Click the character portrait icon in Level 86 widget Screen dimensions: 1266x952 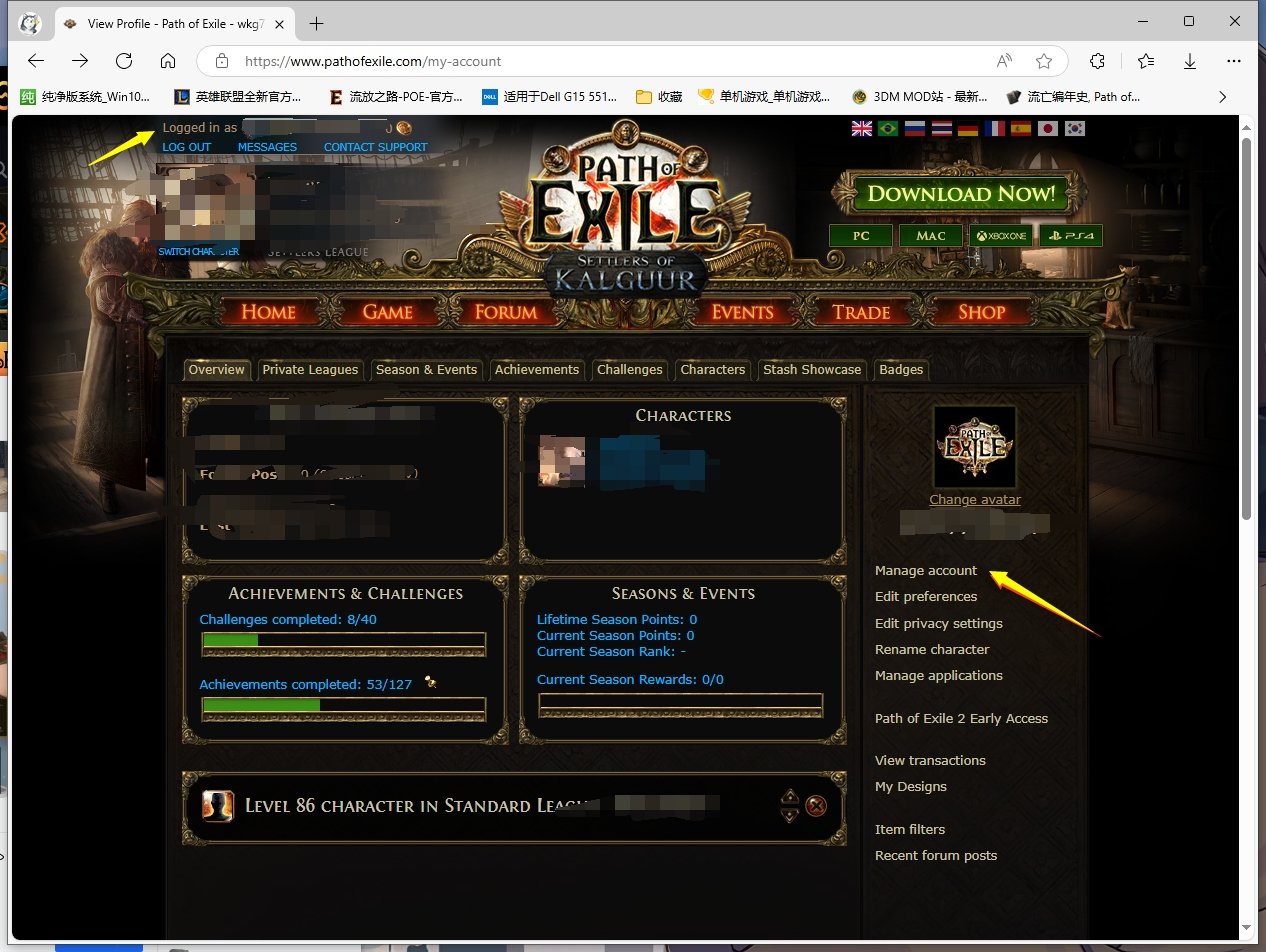217,805
